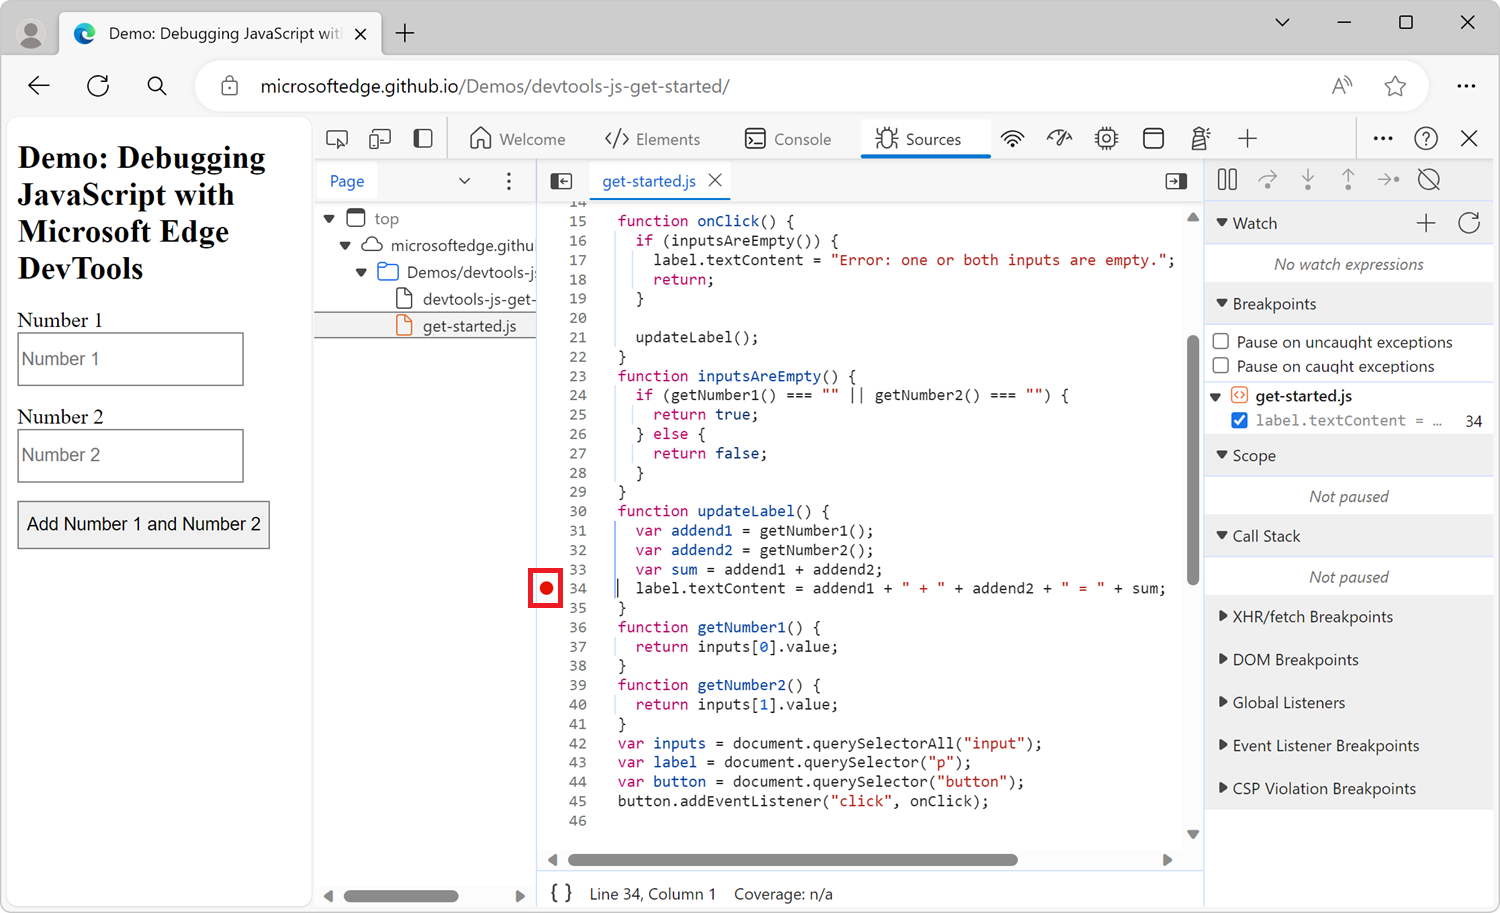Switch to the Console tab

789,138
